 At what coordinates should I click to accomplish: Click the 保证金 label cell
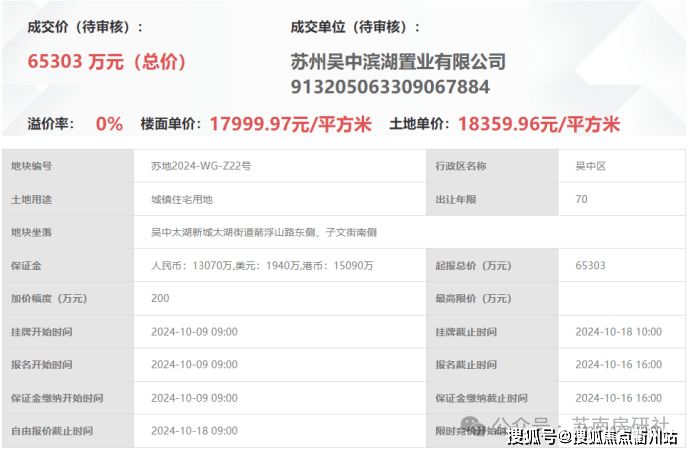[x=68, y=266]
